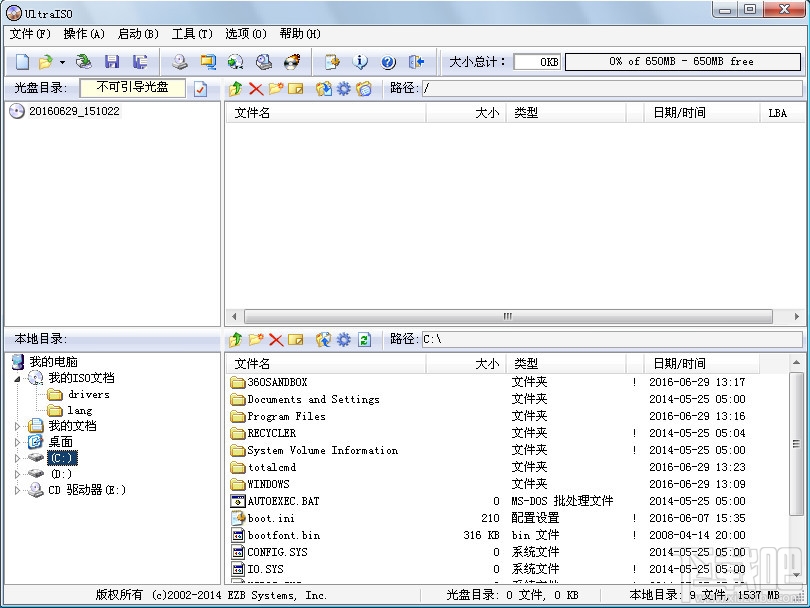The width and height of the screenshot is (810, 608).
Task: Select the drivers folder in tree
Action: pos(88,395)
